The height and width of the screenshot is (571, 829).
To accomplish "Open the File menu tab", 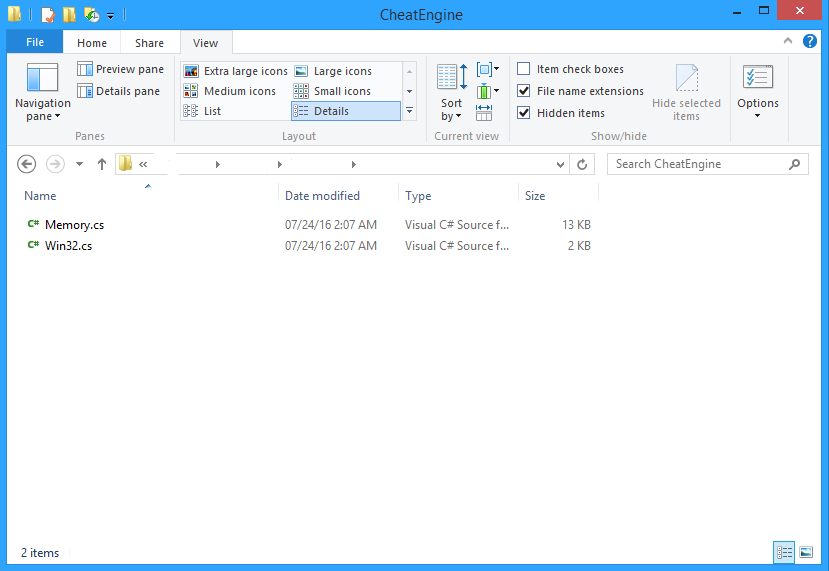I will pyautogui.click(x=34, y=43).
